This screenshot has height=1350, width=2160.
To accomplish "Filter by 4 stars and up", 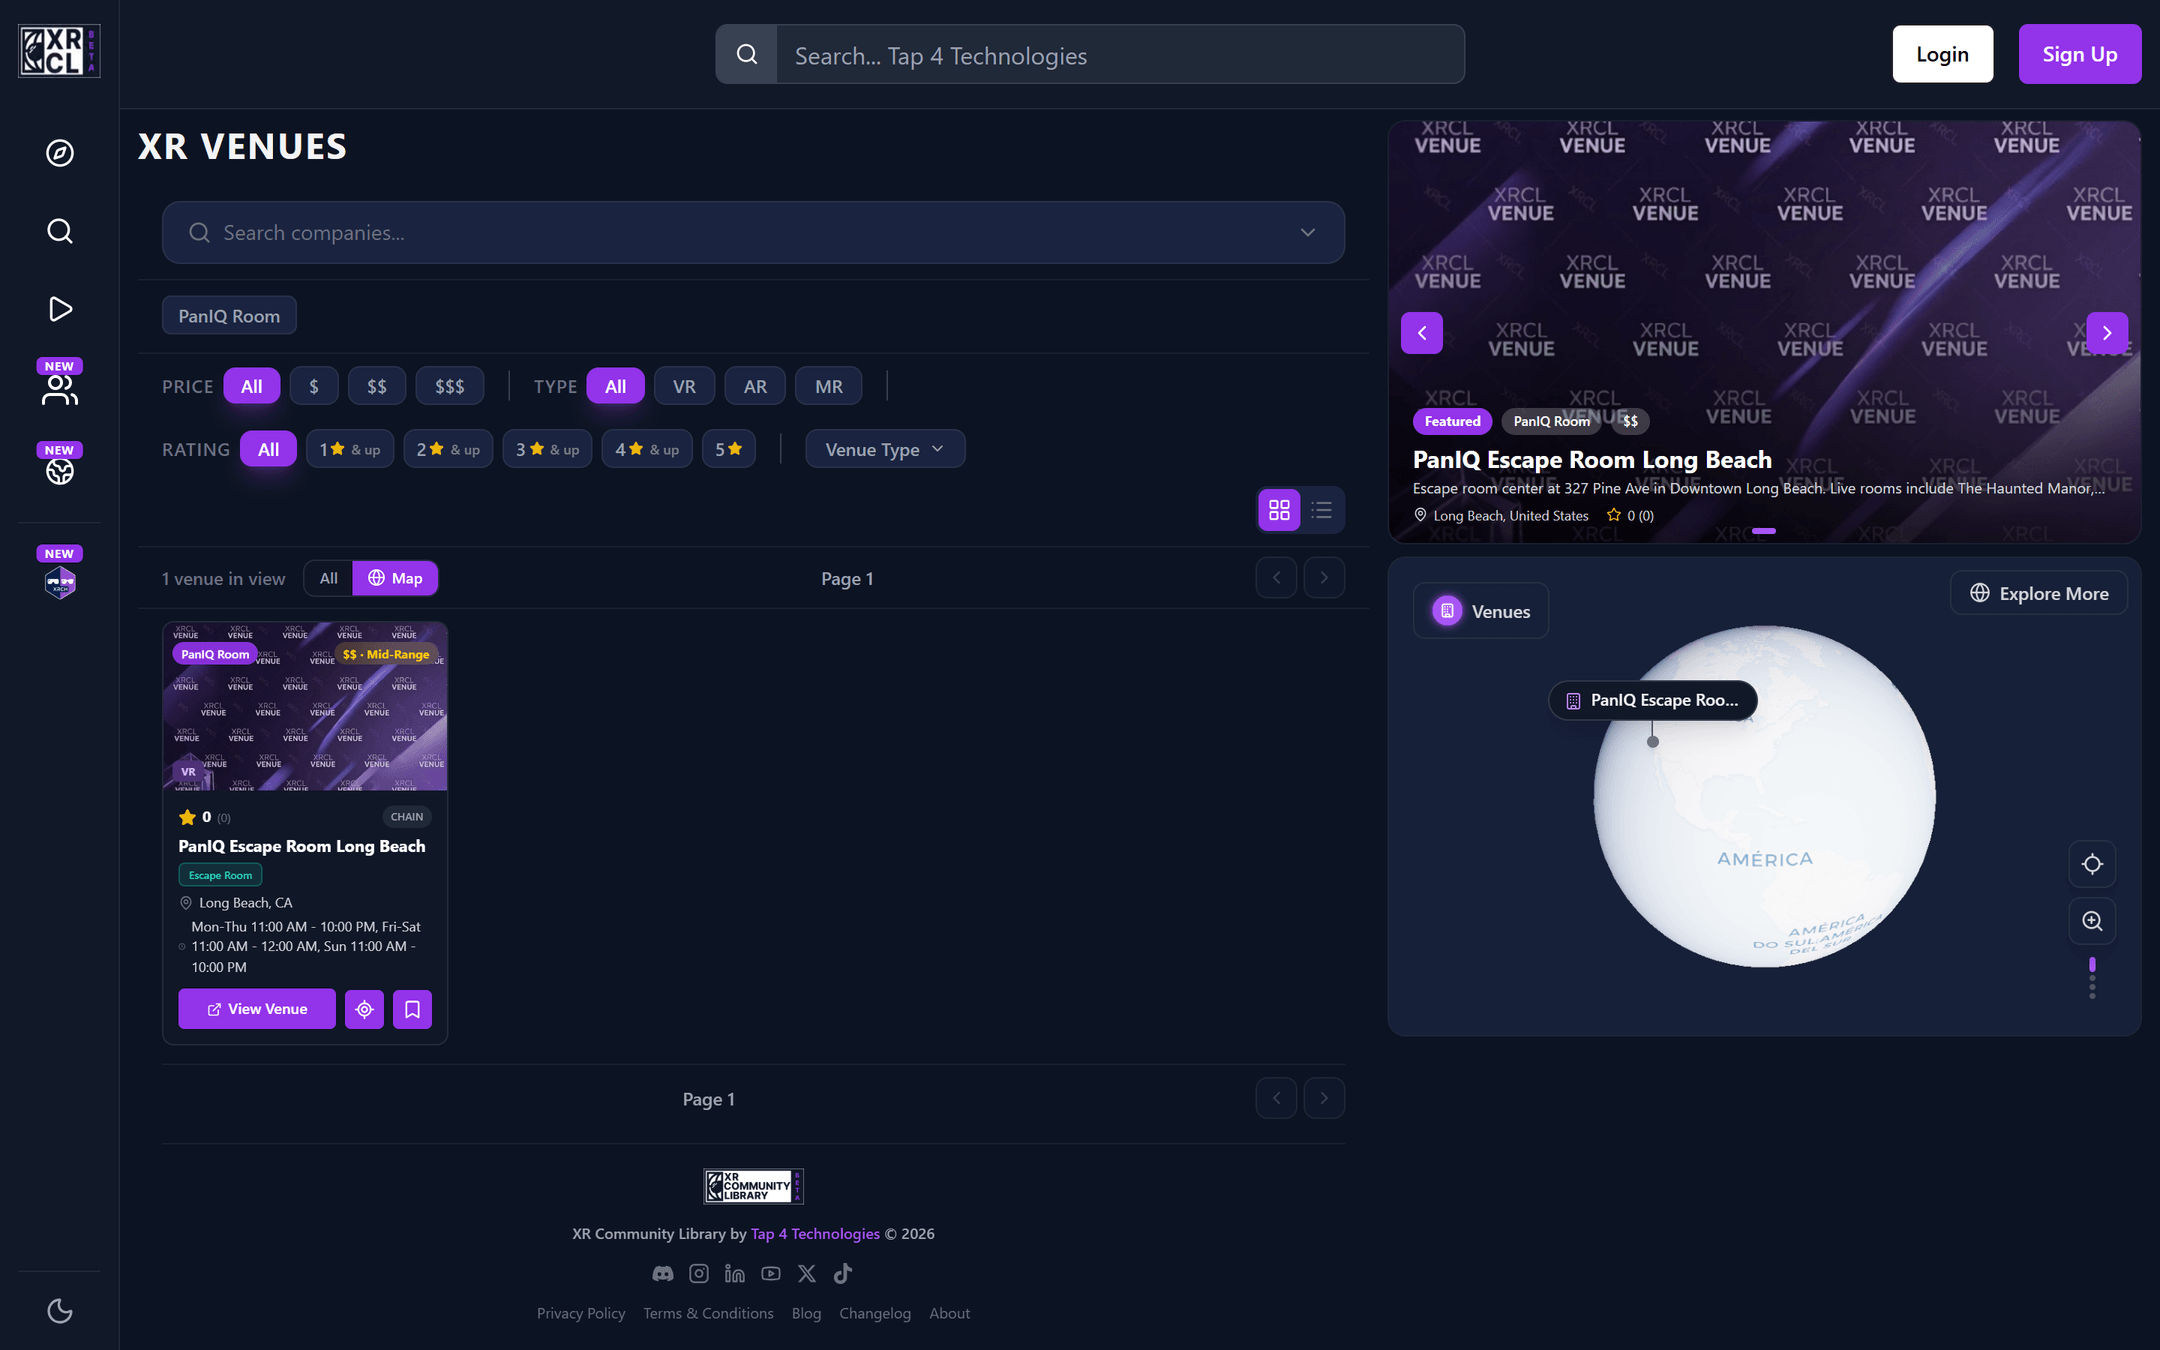I will 647,449.
